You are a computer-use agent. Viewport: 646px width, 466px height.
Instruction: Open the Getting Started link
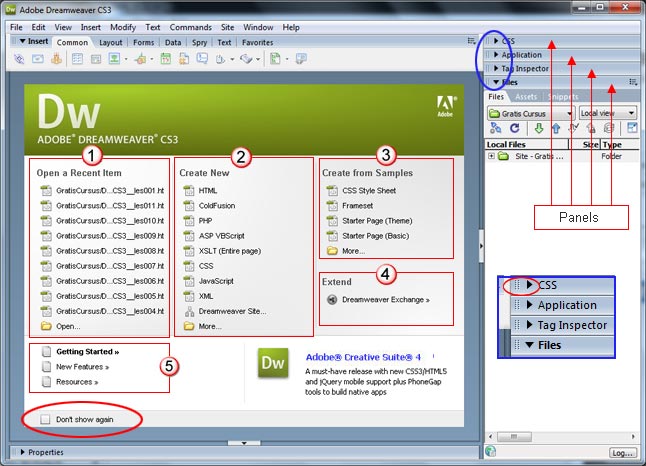pyautogui.click(x=81, y=351)
